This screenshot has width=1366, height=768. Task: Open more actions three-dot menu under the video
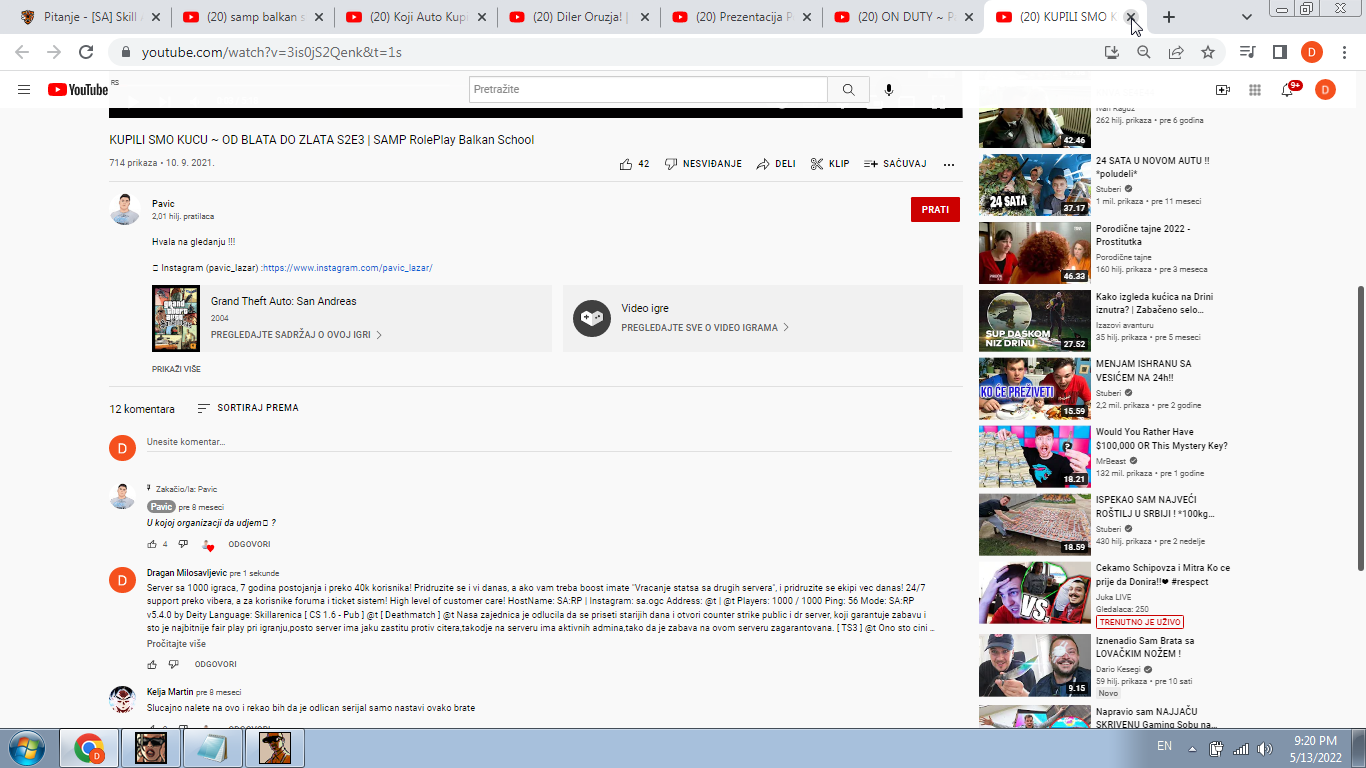(x=949, y=164)
